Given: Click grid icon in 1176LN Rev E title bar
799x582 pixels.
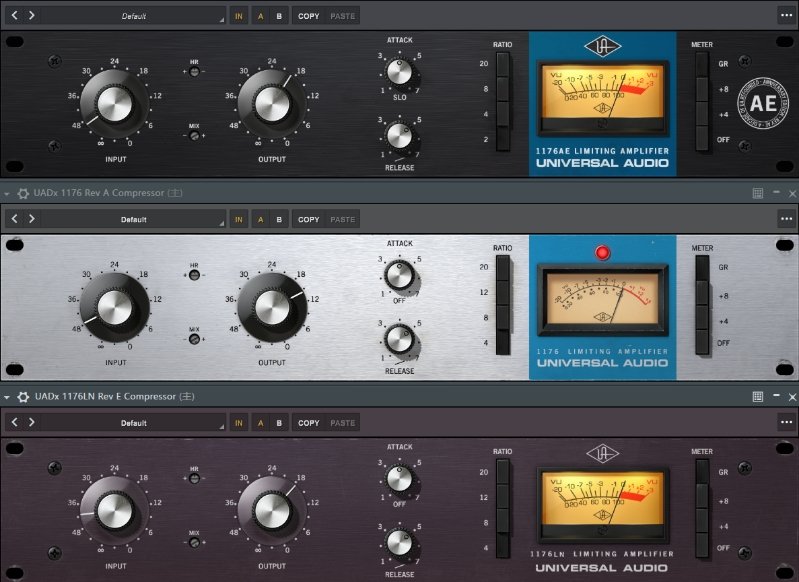Looking at the screenshot, I should tap(758, 396).
